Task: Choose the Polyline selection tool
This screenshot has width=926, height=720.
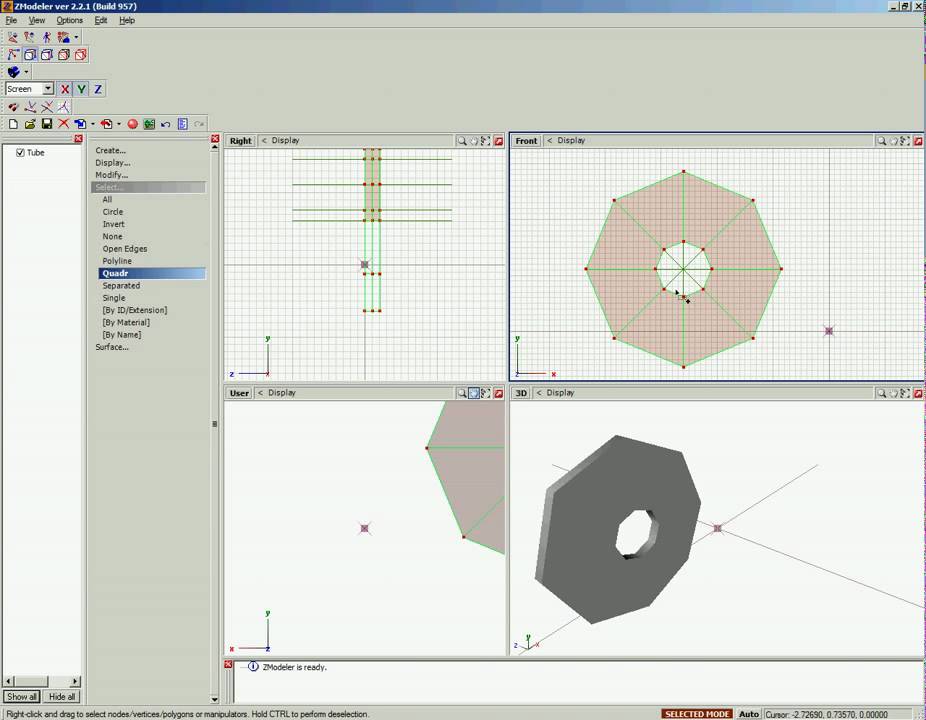Action: 117,261
